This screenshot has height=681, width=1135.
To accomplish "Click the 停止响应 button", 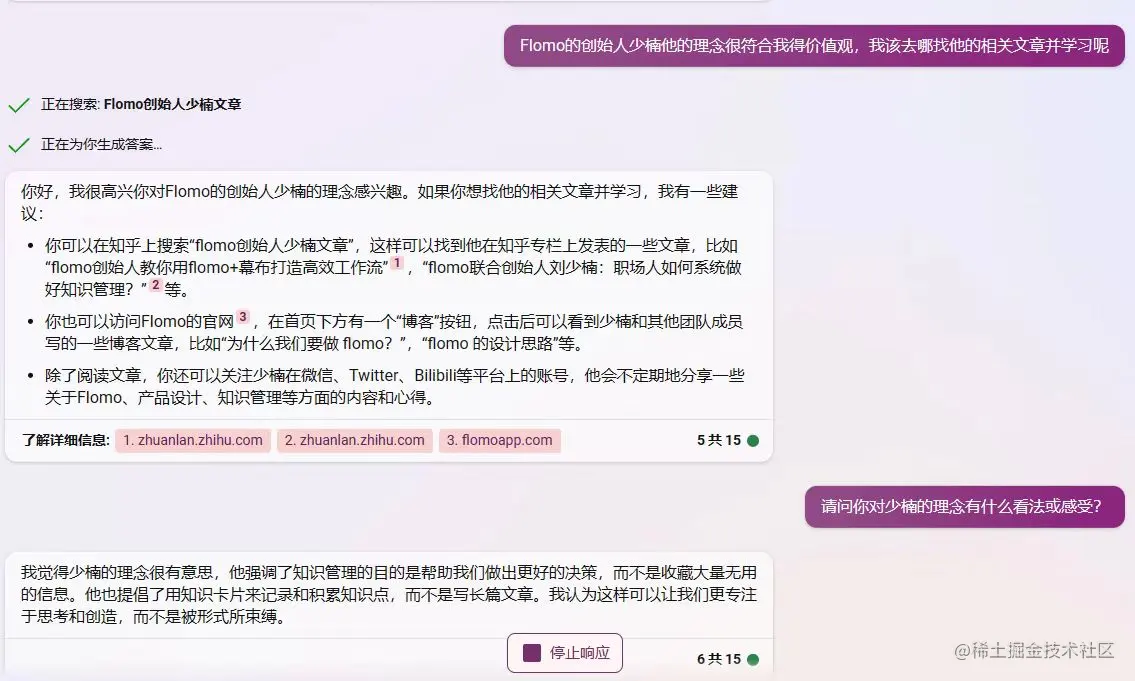I will click(565, 653).
